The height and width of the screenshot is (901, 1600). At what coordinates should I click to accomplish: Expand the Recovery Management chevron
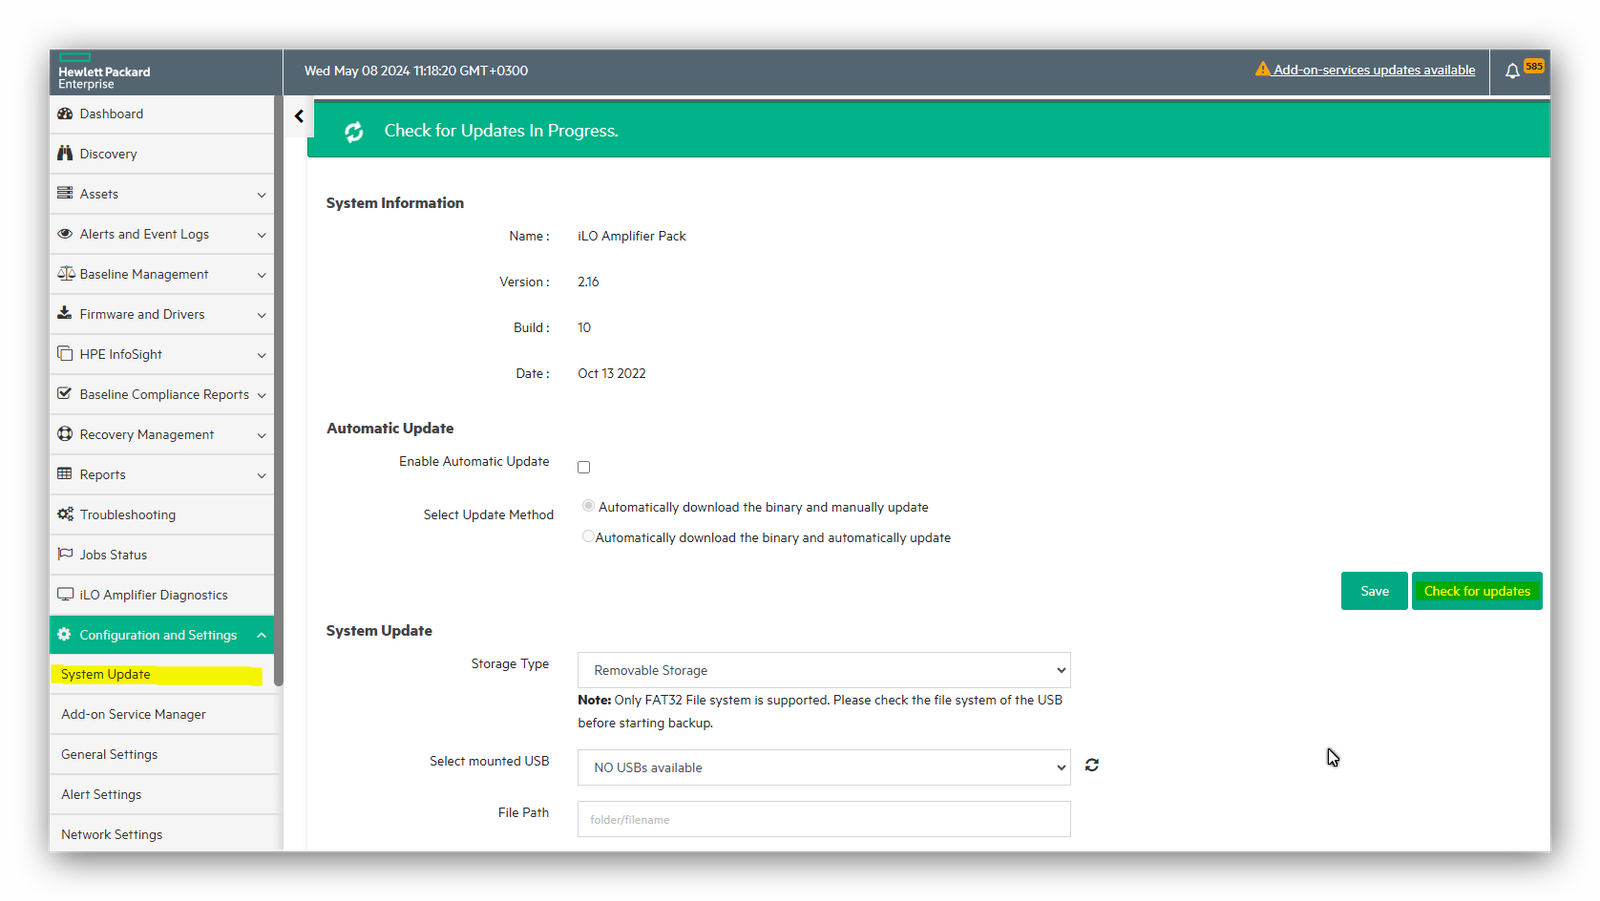click(x=262, y=435)
